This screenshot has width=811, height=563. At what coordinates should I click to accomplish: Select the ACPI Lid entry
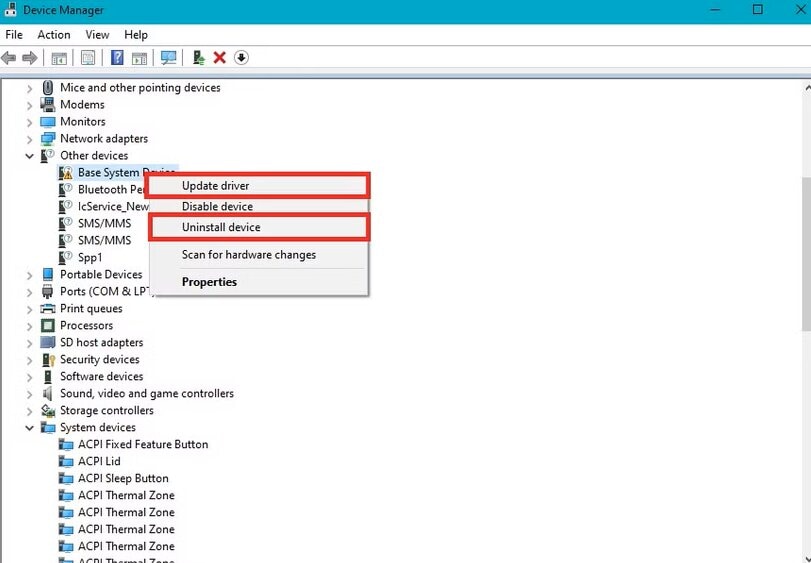(99, 461)
